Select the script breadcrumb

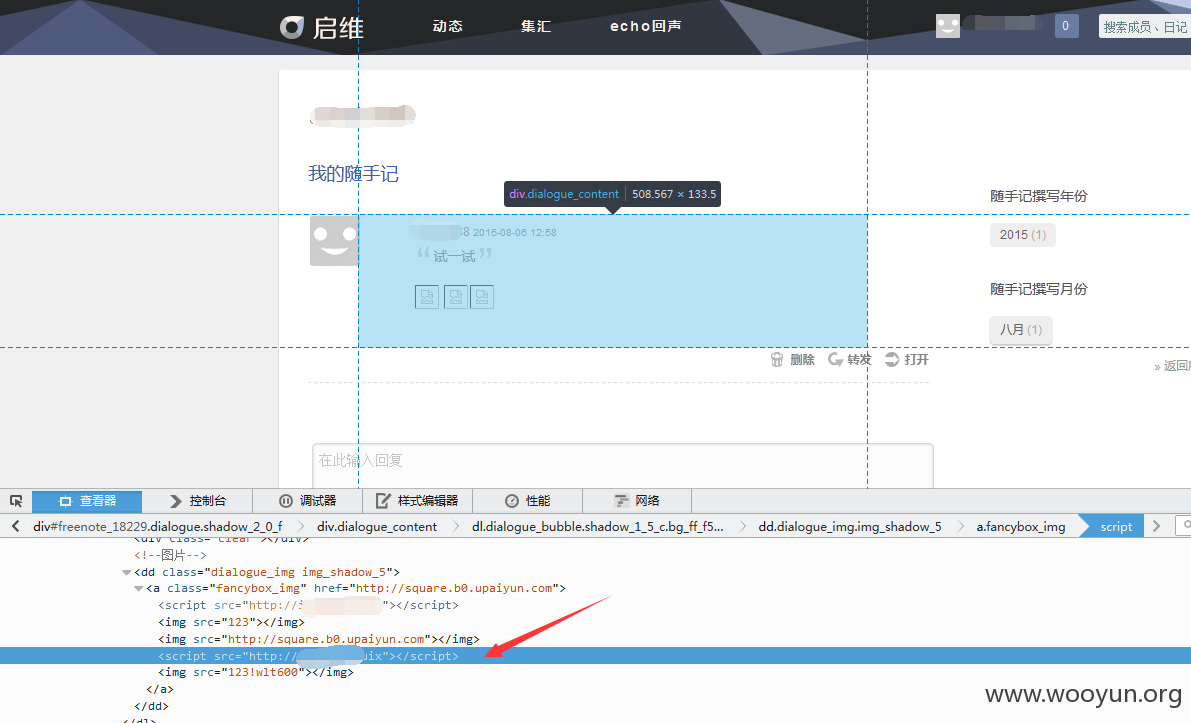click(x=1115, y=526)
